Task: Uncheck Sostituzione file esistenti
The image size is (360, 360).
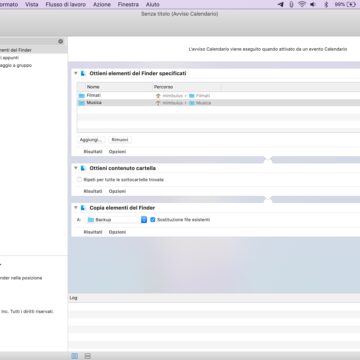Action: click(x=153, y=220)
